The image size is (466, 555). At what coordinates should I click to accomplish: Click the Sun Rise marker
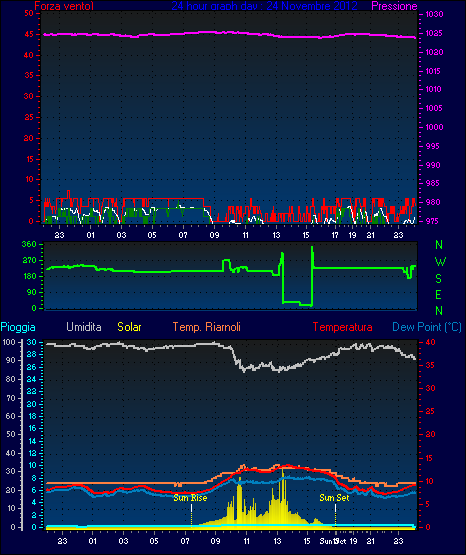pyautogui.click(x=190, y=498)
